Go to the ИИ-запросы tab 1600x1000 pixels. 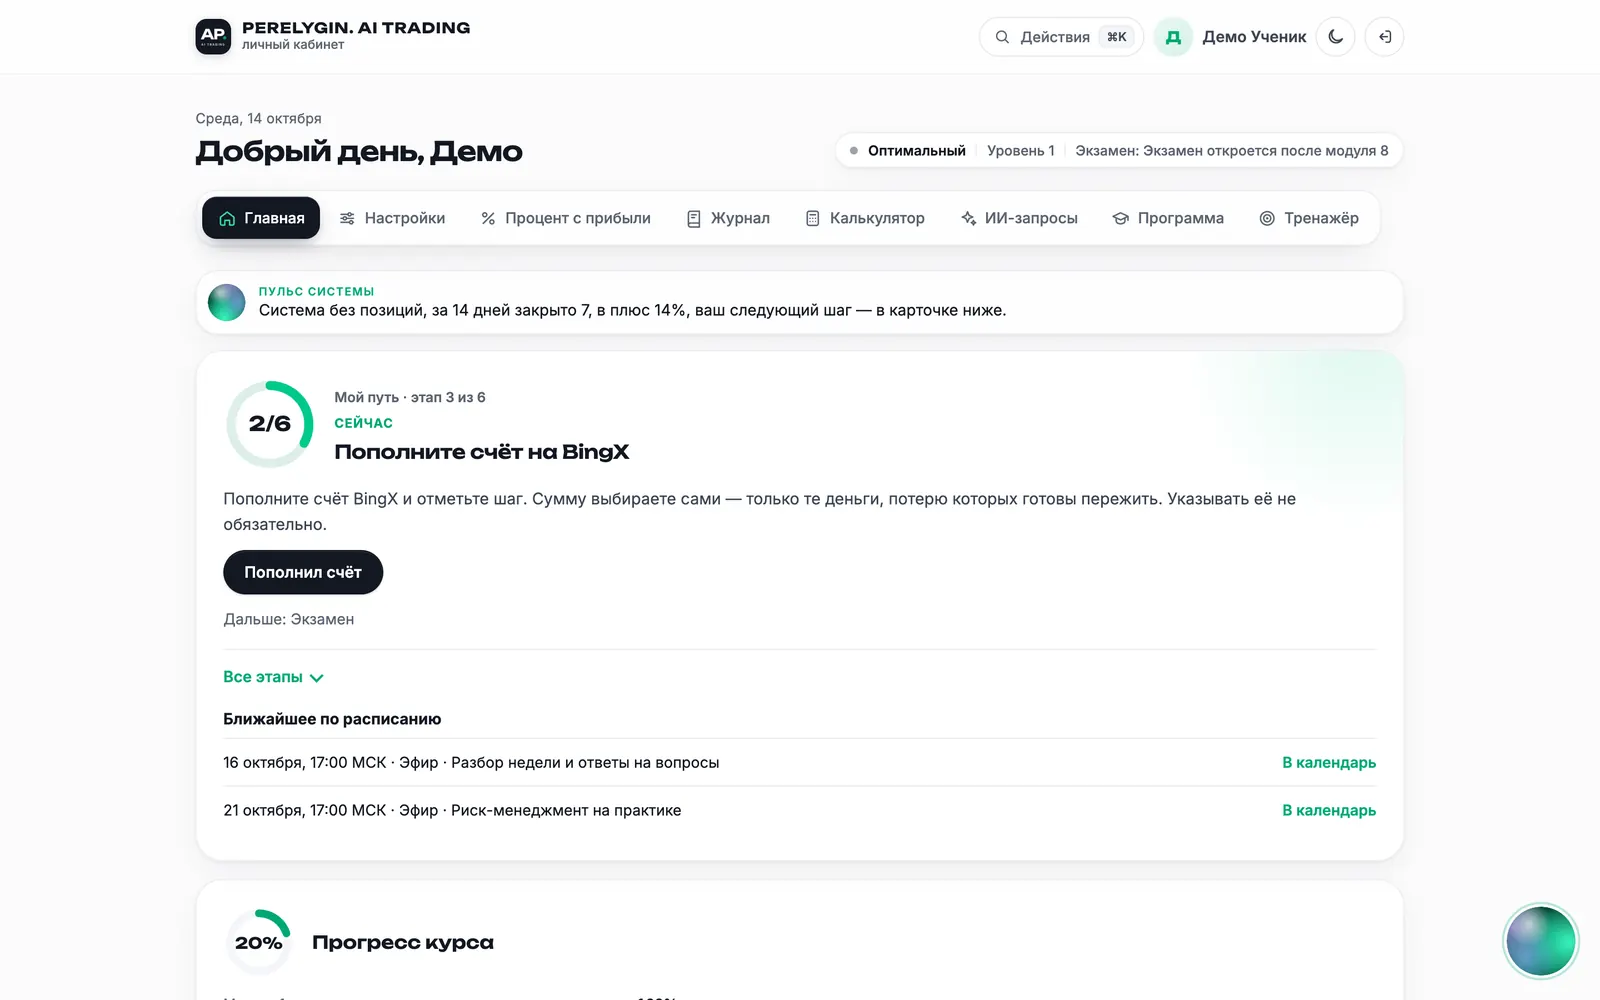[x=1019, y=218]
